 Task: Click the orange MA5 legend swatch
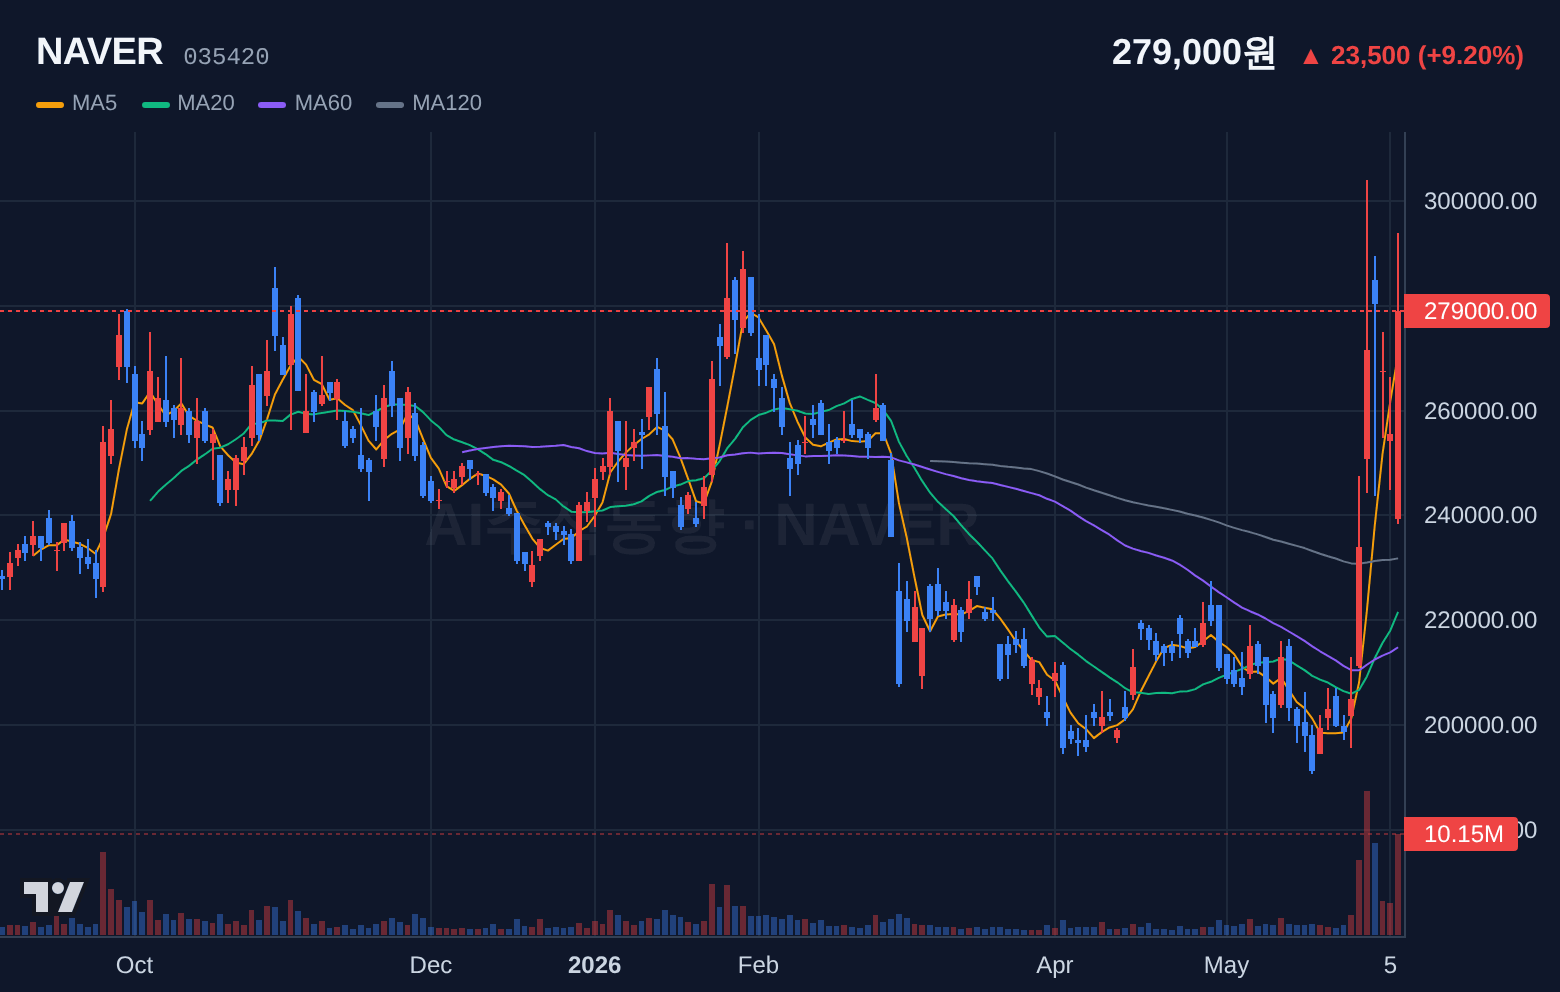50,104
